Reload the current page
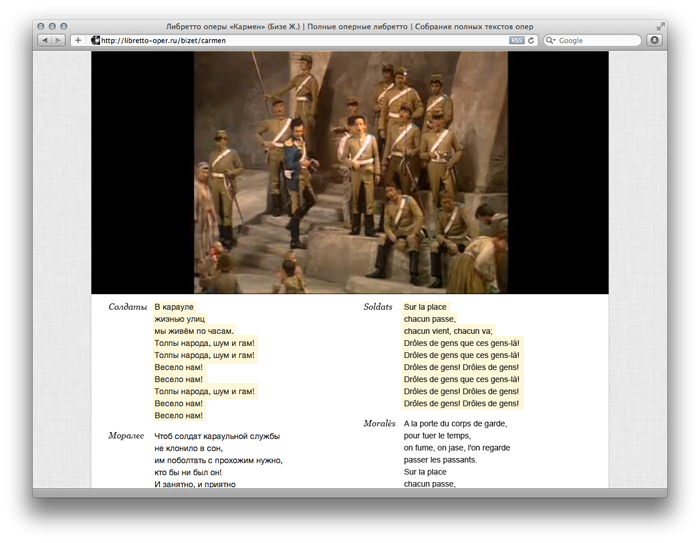 point(532,41)
